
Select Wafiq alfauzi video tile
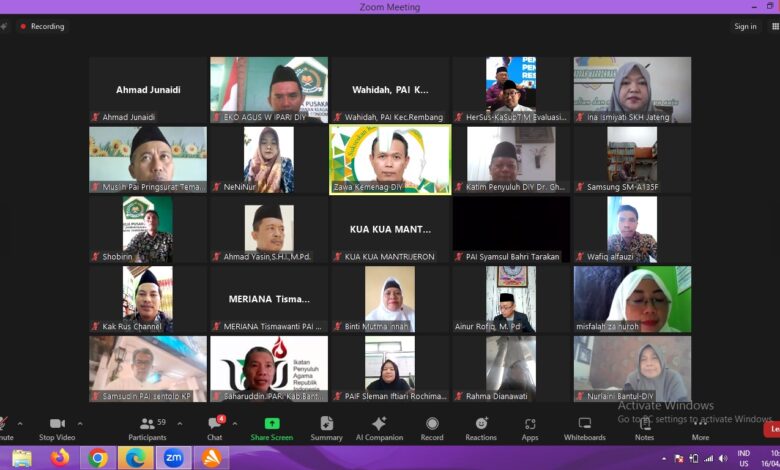[632, 229]
